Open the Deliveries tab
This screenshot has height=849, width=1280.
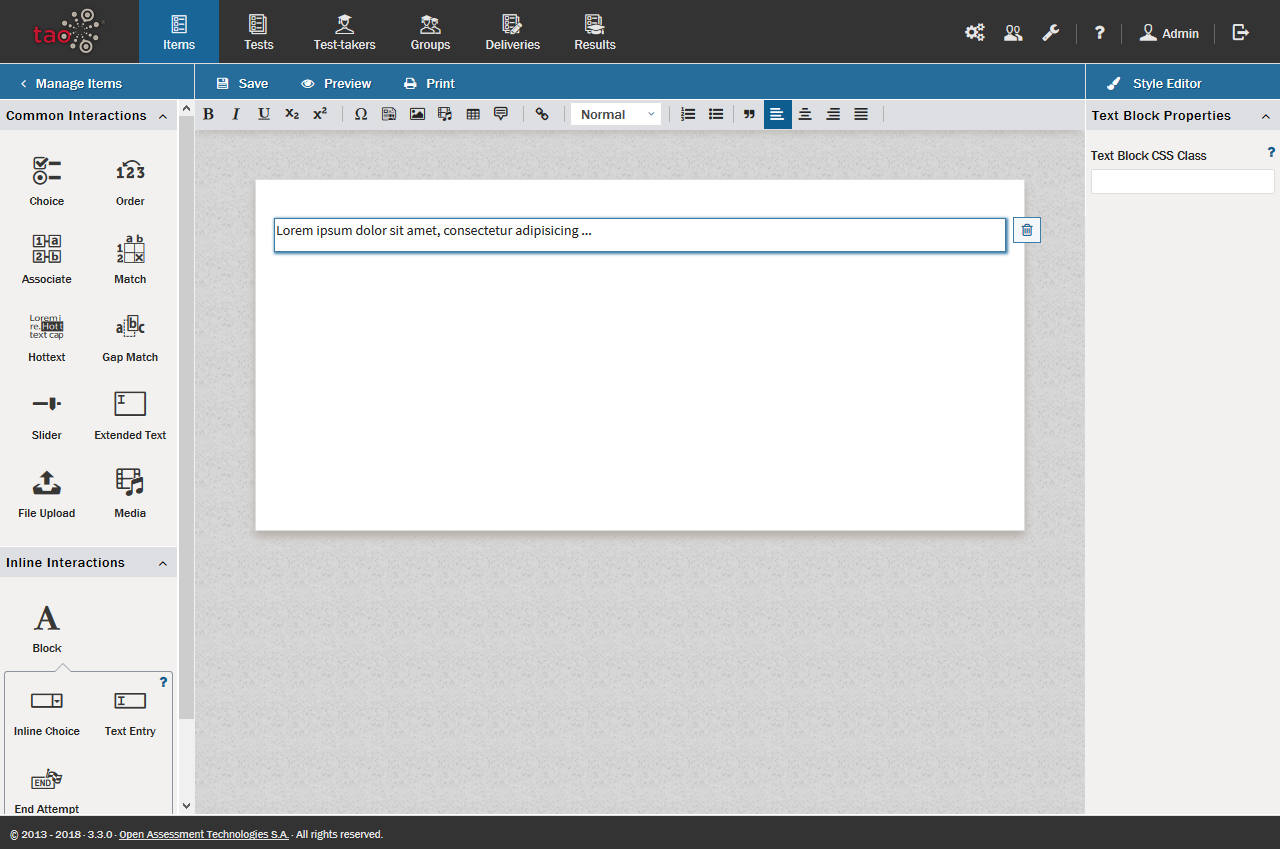point(512,32)
